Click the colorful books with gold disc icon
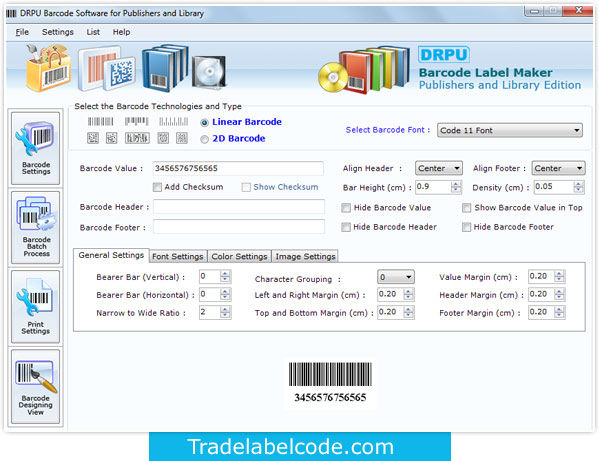This screenshot has height=461, width=599. pos(364,70)
